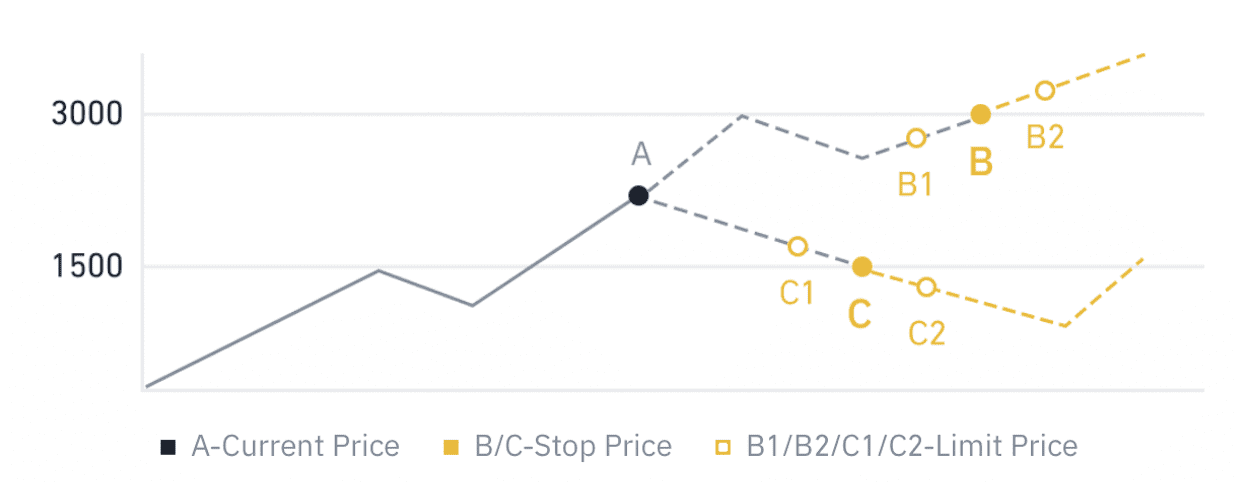Viewport: 1242px width, 482px height.
Task: Click the bold B text label
Action: [x=981, y=162]
